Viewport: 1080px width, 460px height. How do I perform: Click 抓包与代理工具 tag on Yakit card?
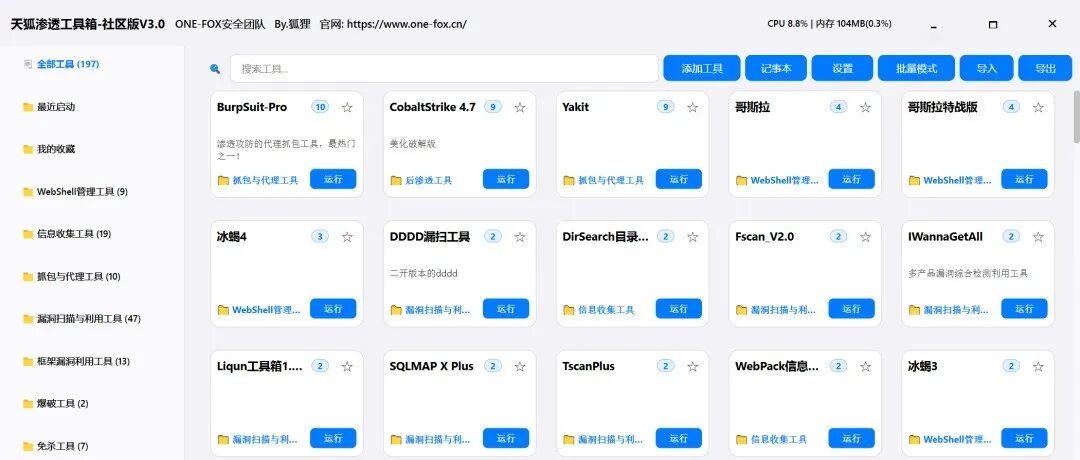611,180
